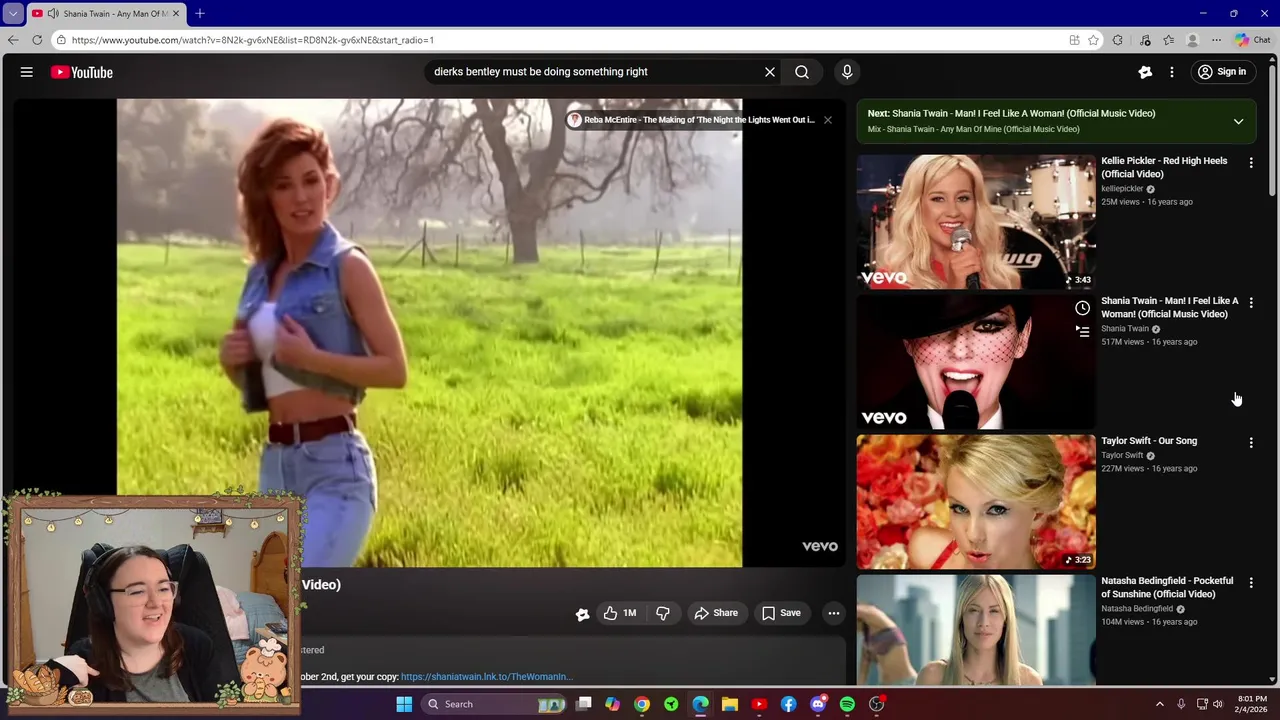1280x720 pixels.
Task: Click the split screen icon in address bar
Action: (x=1074, y=40)
